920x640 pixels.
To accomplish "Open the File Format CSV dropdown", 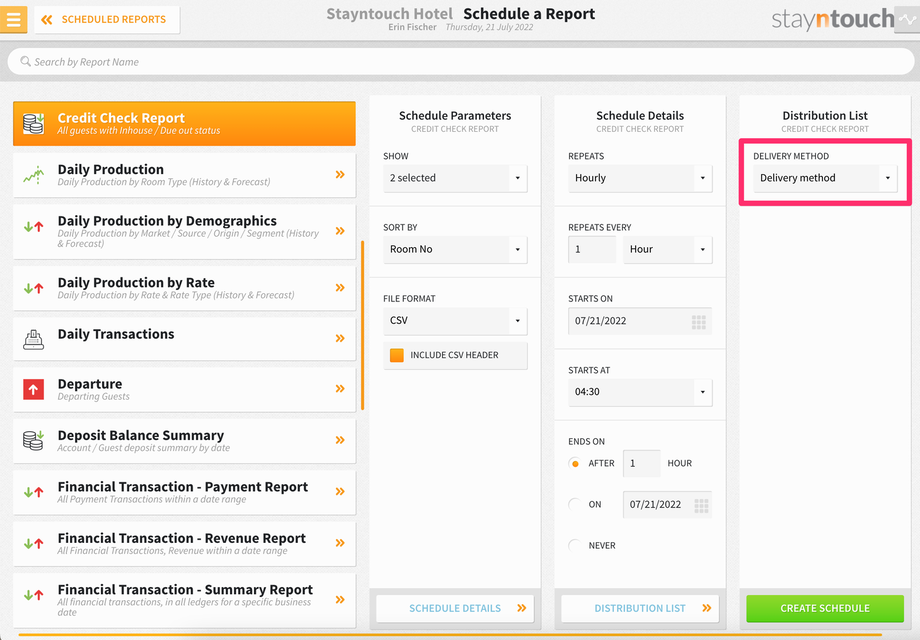I will click(455, 321).
